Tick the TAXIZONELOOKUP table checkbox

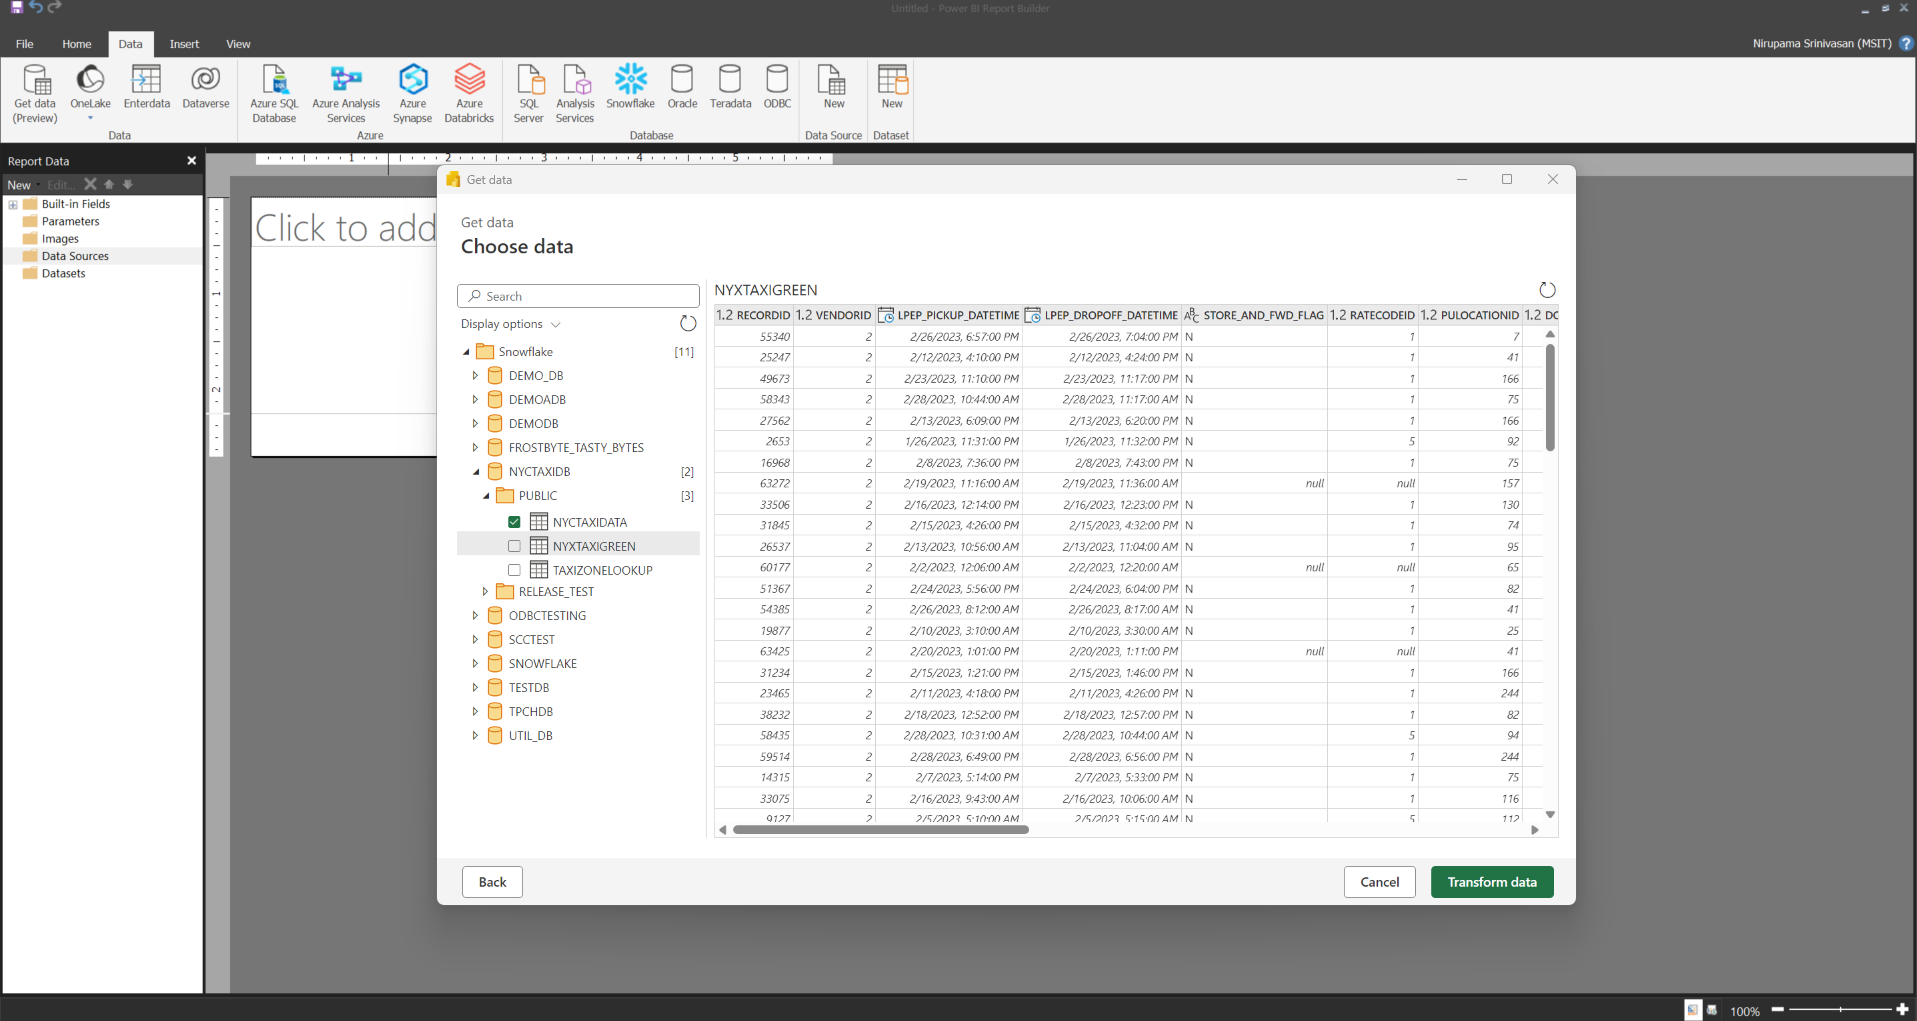pyautogui.click(x=514, y=570)
